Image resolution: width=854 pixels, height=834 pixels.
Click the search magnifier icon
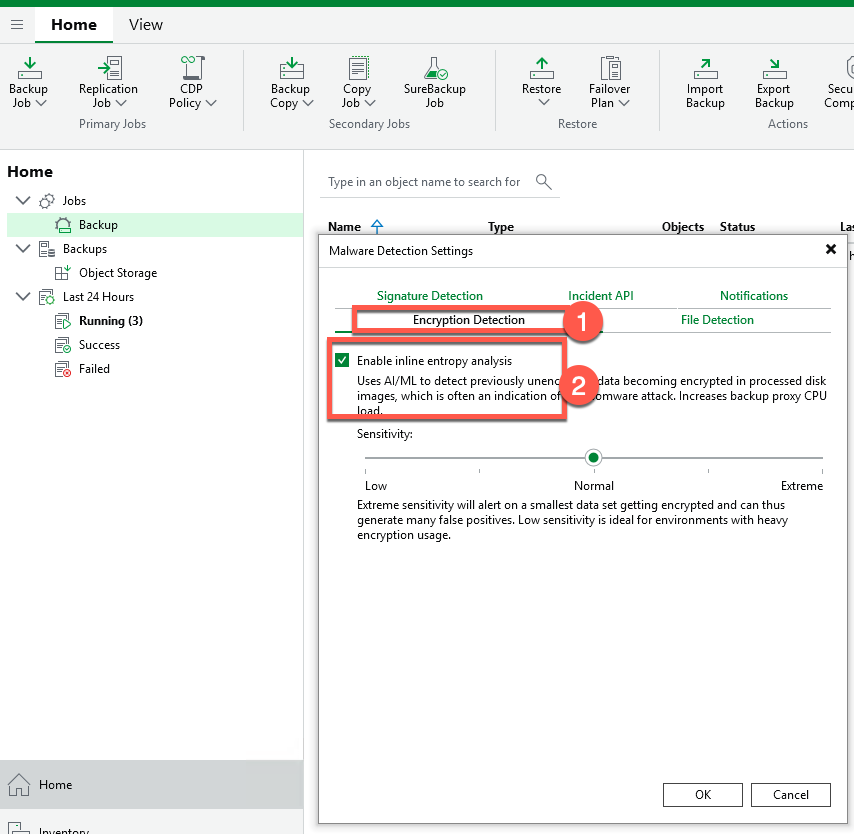coord(544,181)
